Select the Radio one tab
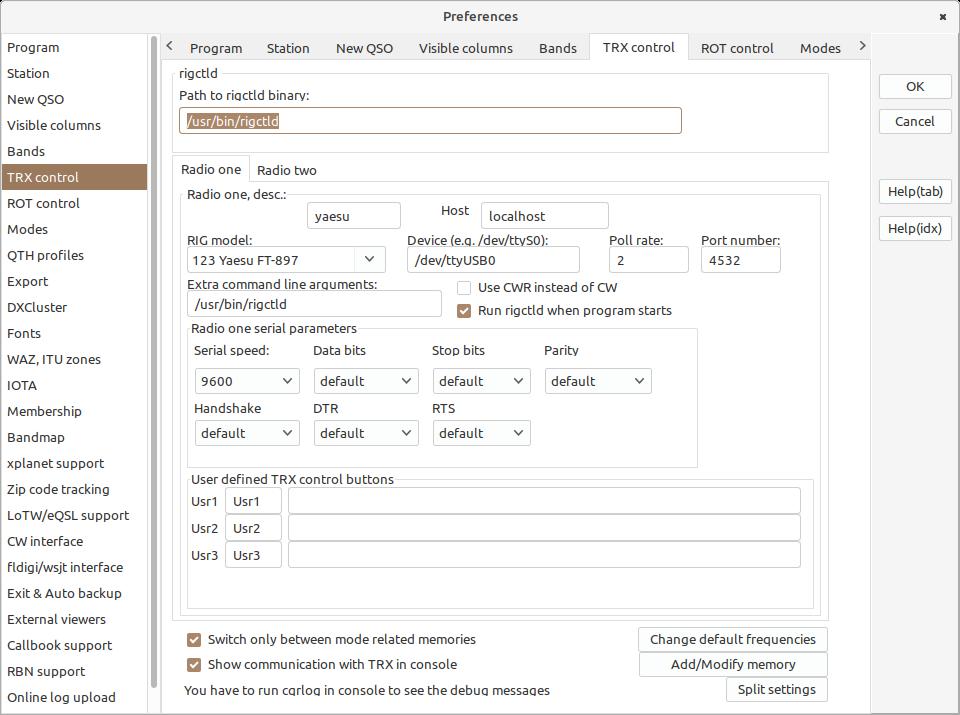 pos(211,170)
